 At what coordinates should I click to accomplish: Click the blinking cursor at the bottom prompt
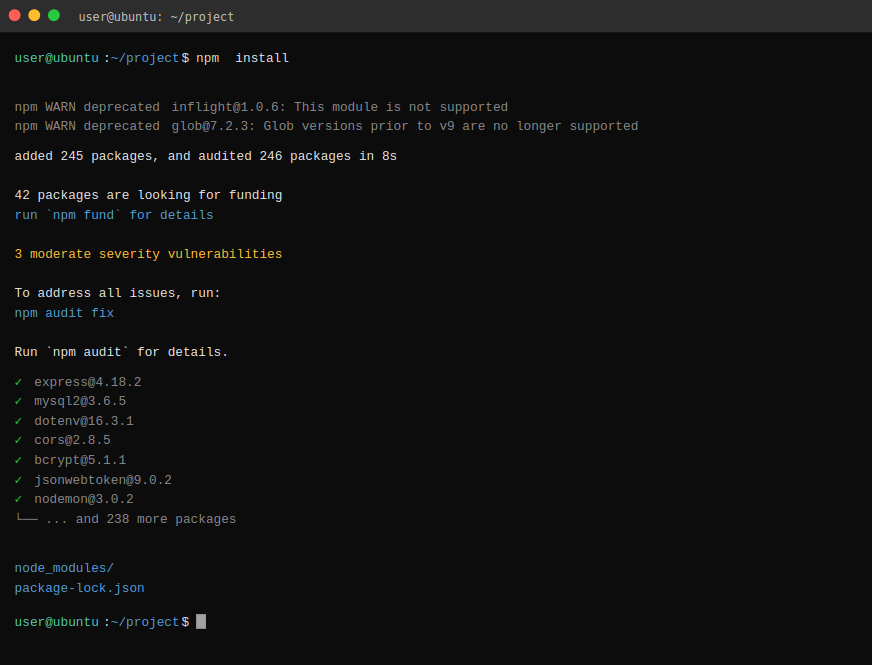coord(201,622)
